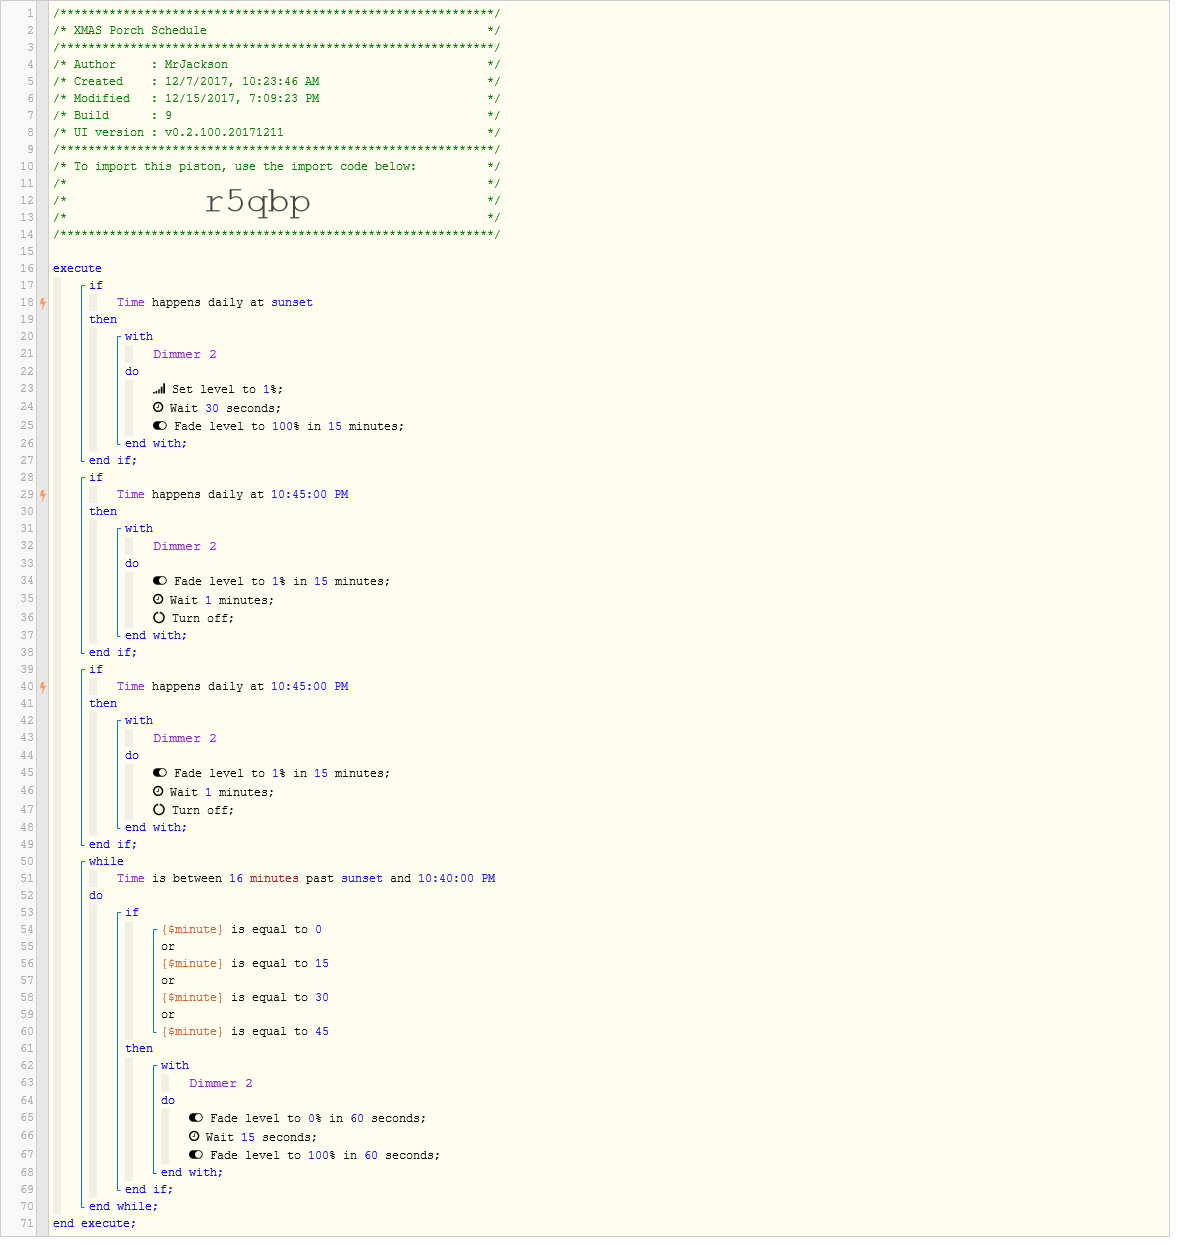Click the Turn off circle icon on line 47
Viewport: 1178px width, 1245px height.
click(x=159, y=809)
